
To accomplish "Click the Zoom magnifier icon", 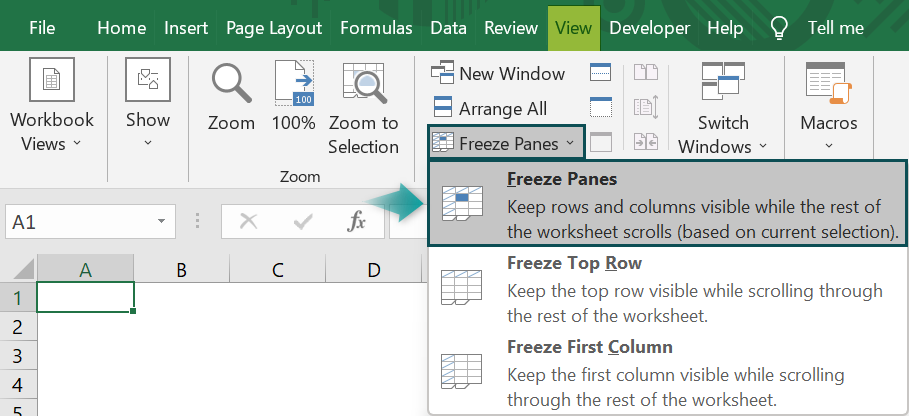I will pos(231,82).
